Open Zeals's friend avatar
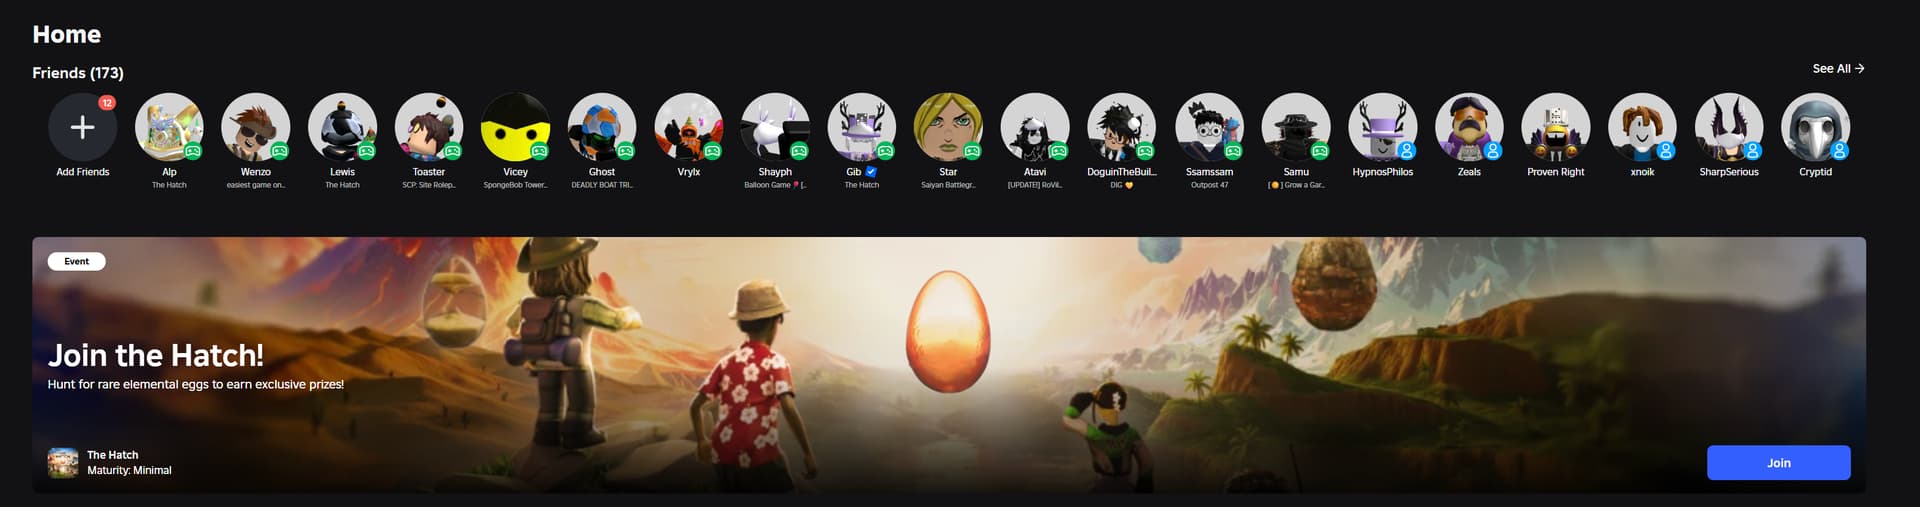 (1469, 127)
